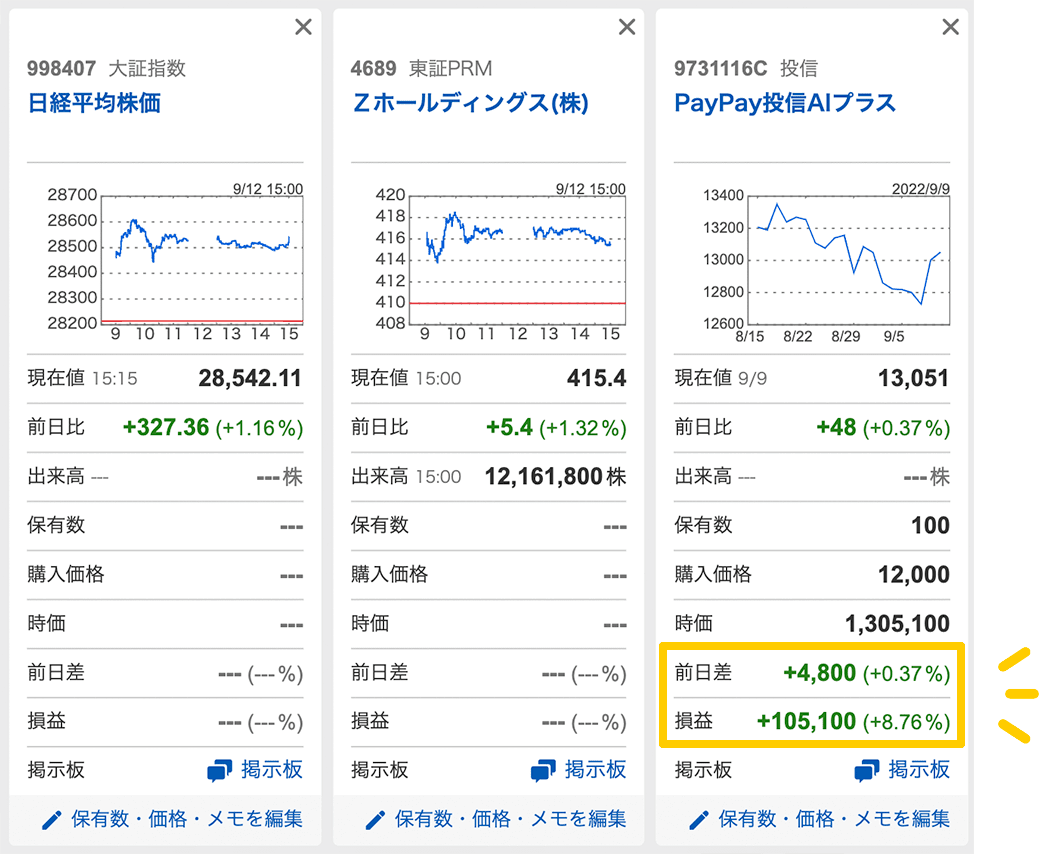
Task: Select the current value 13,051
Action: [x=913, y=379]
